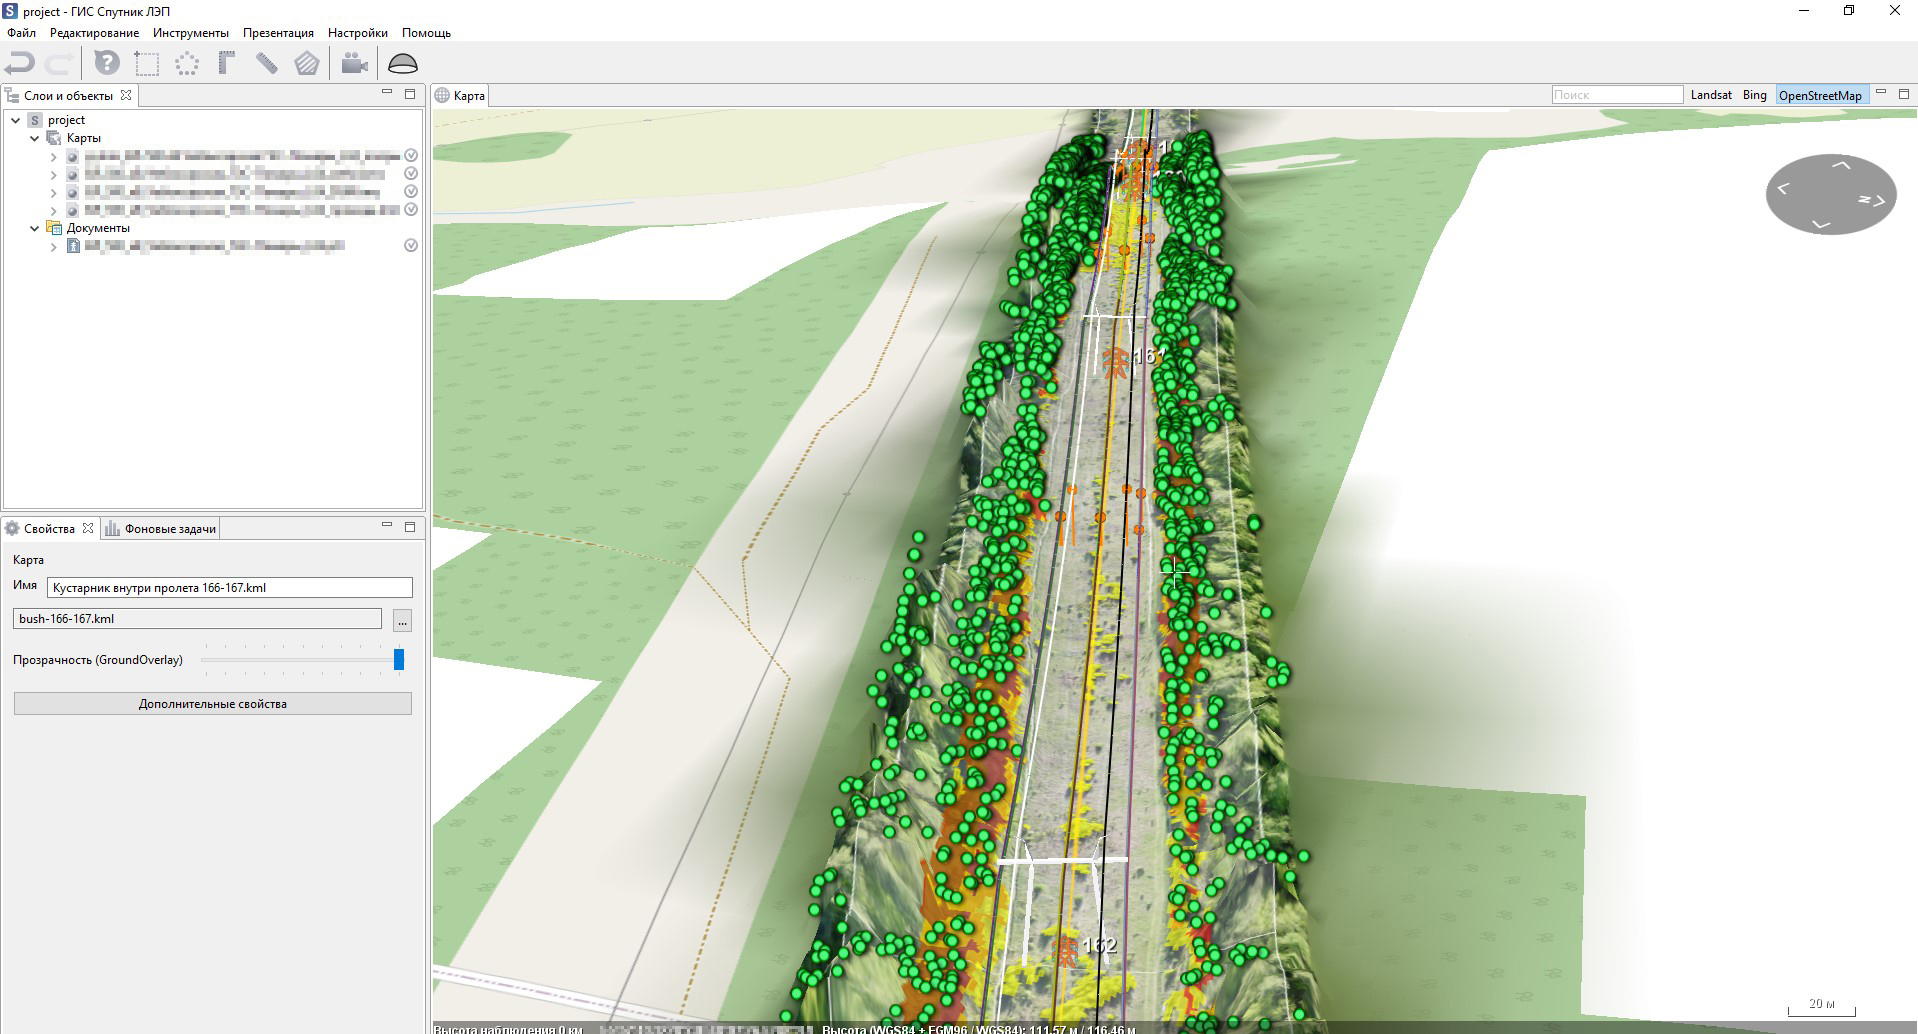
Task: Collapse the project tree node
Action: [x=16, y=120]
